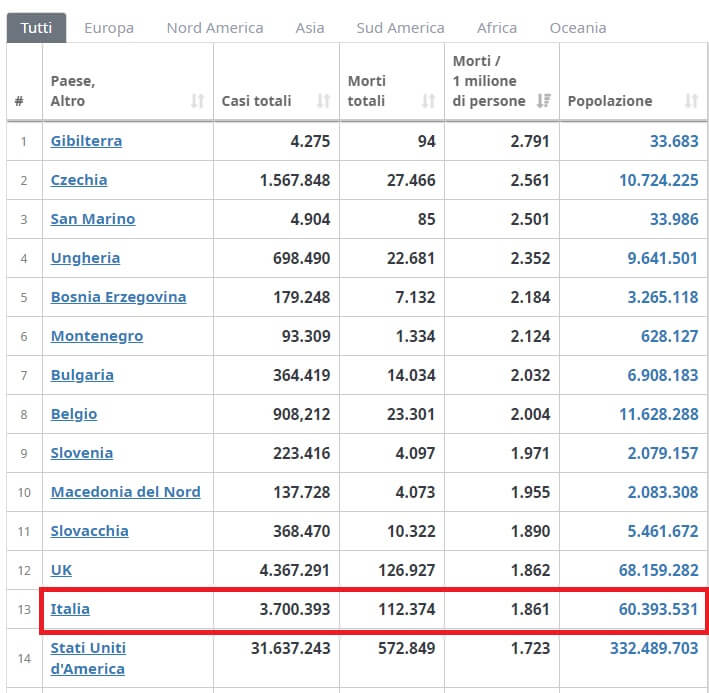Select the Nord America tab
This screenshot has width=709, height=693.
coord(215,28)
